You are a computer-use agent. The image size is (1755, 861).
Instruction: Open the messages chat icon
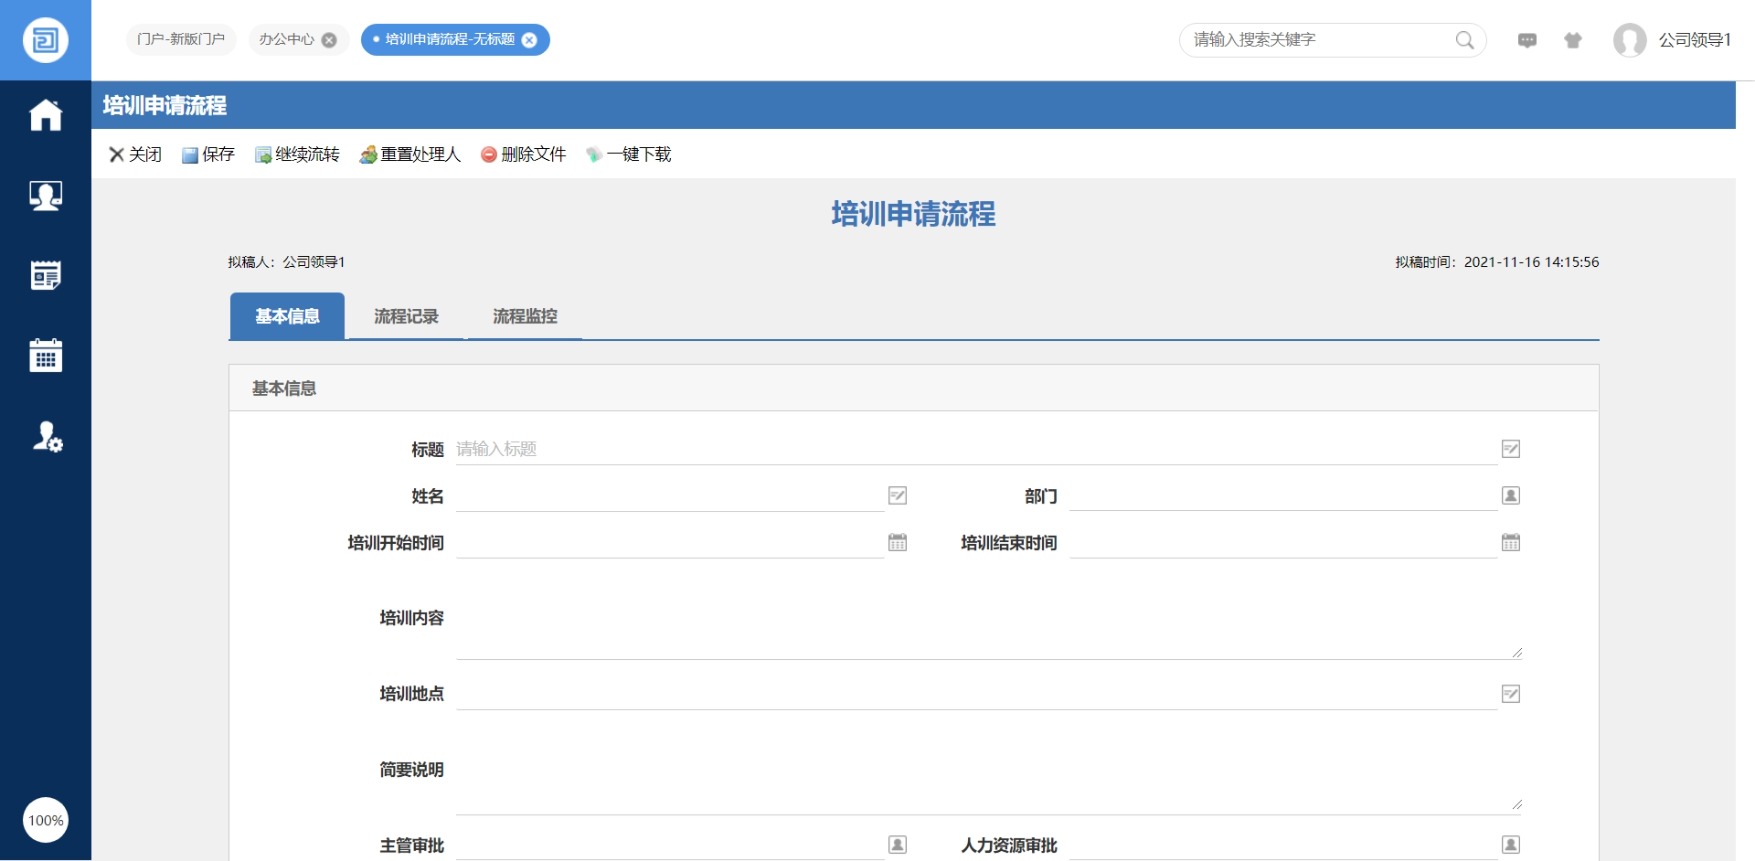click(1527, 40)
